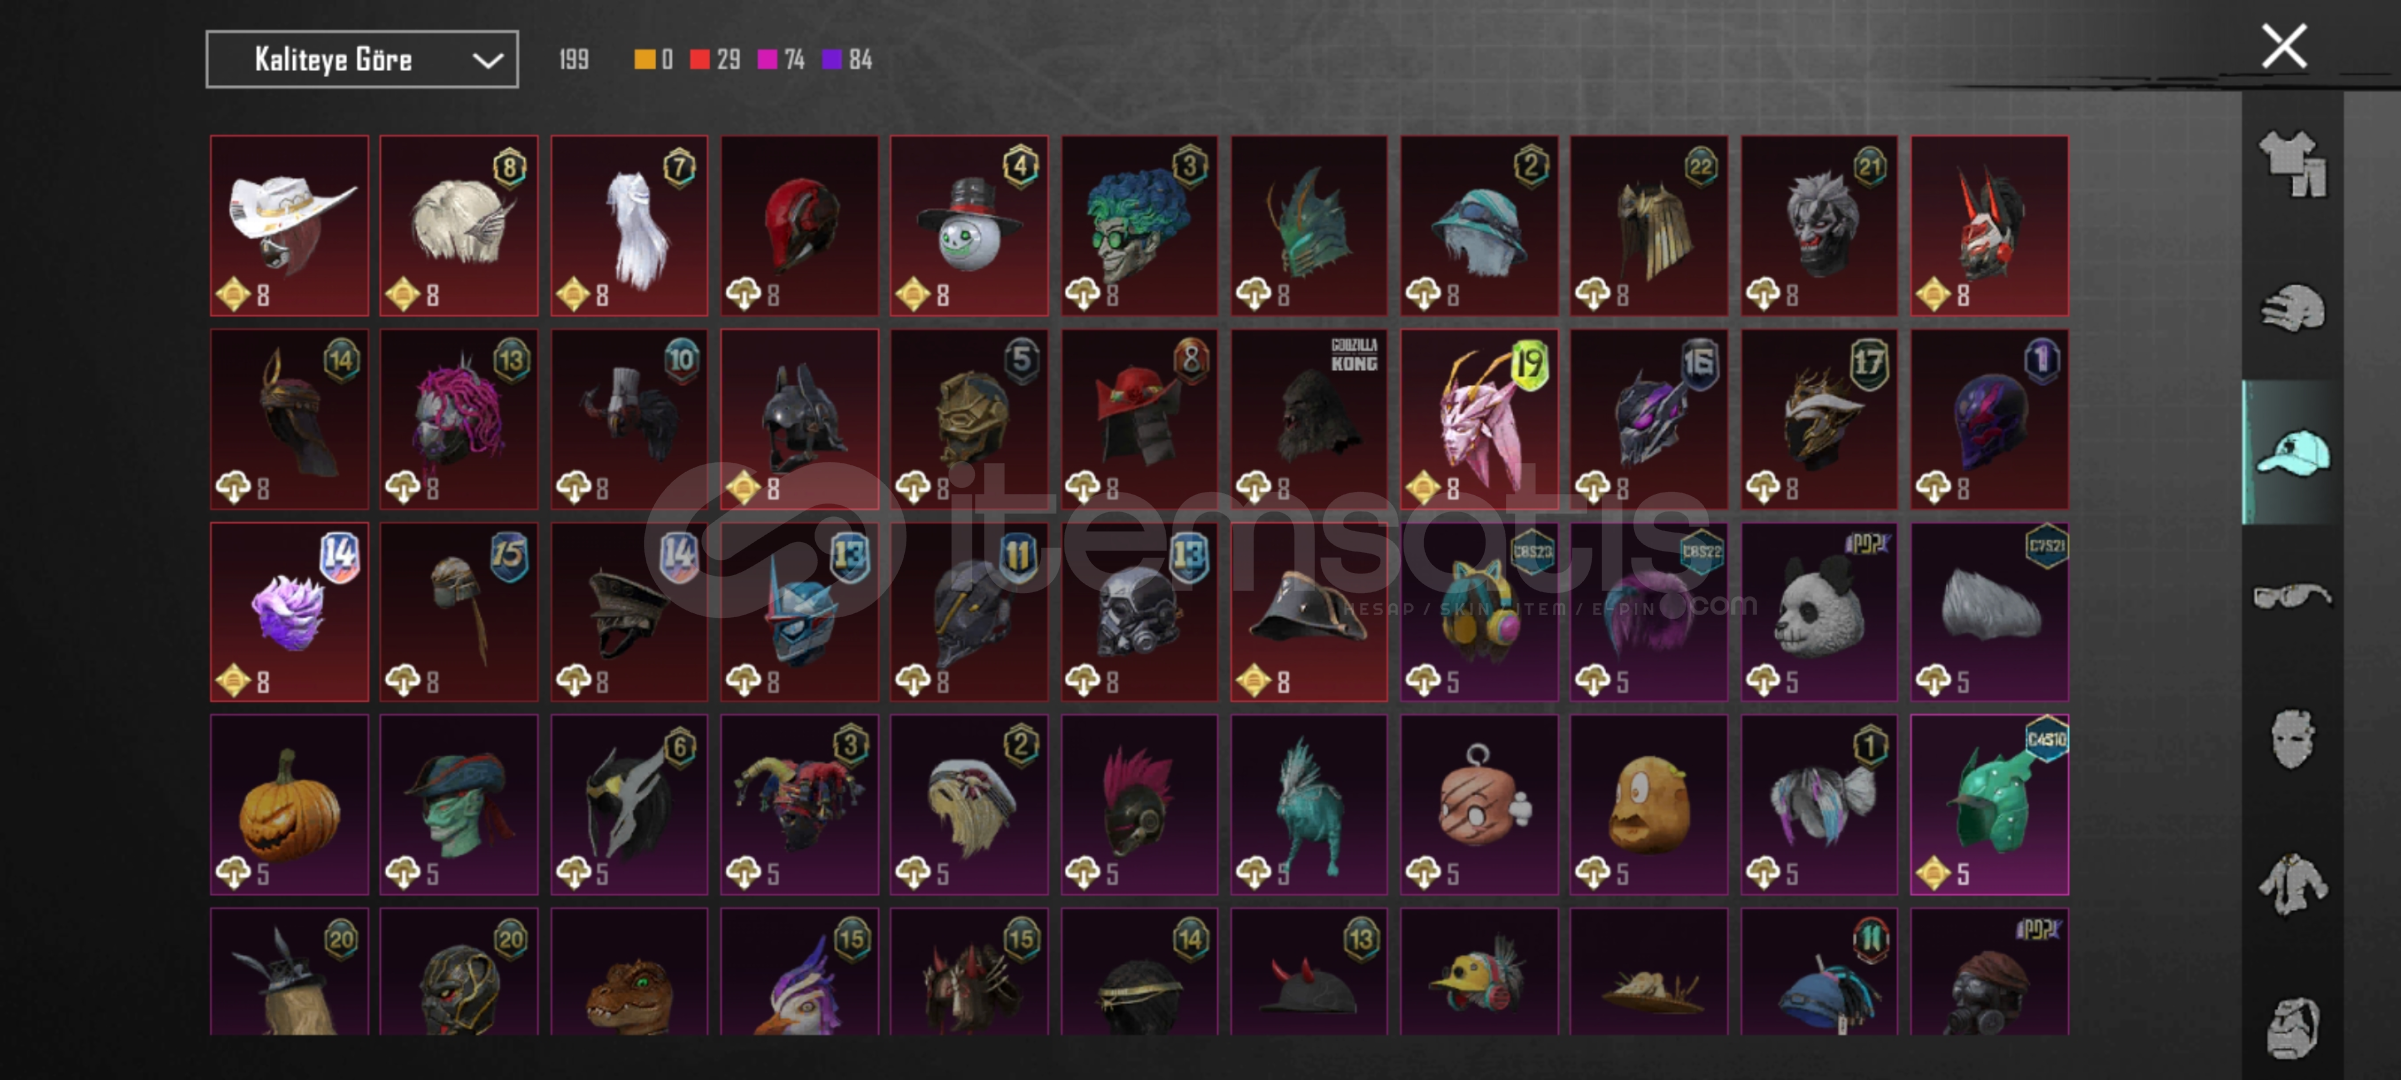Image resolution: width=2401 pixels, height=1080 pixels.
Task: Choose the panda head item
Action: pos(1819,612)
